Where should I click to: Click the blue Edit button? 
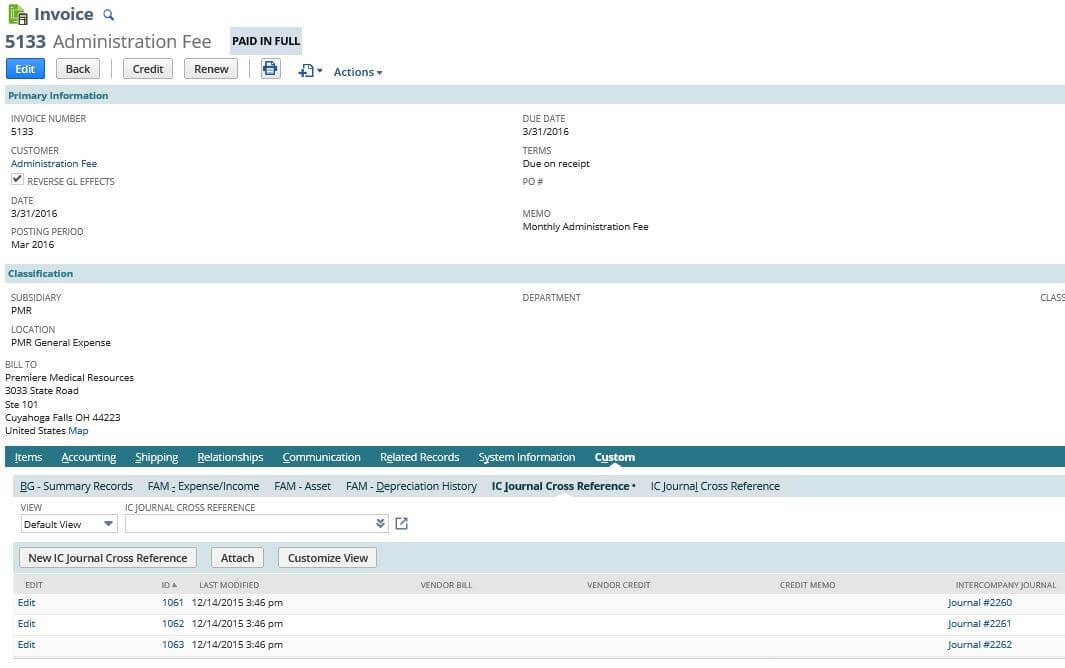pyautogui.click(x=25, y=69)
